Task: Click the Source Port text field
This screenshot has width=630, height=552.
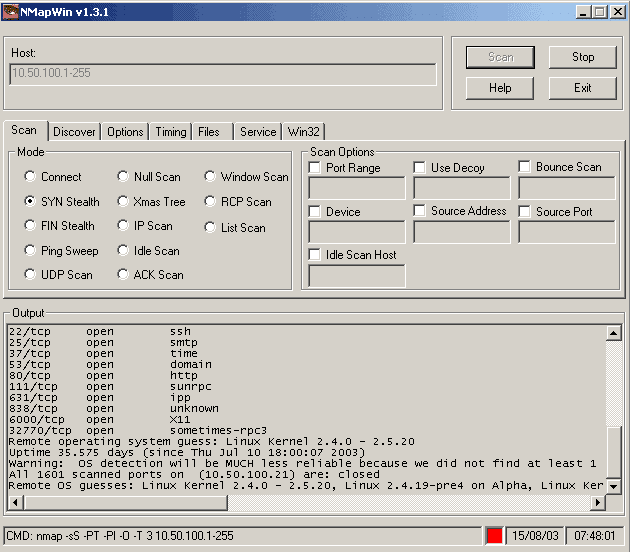Action: click(x=567, y=232)
